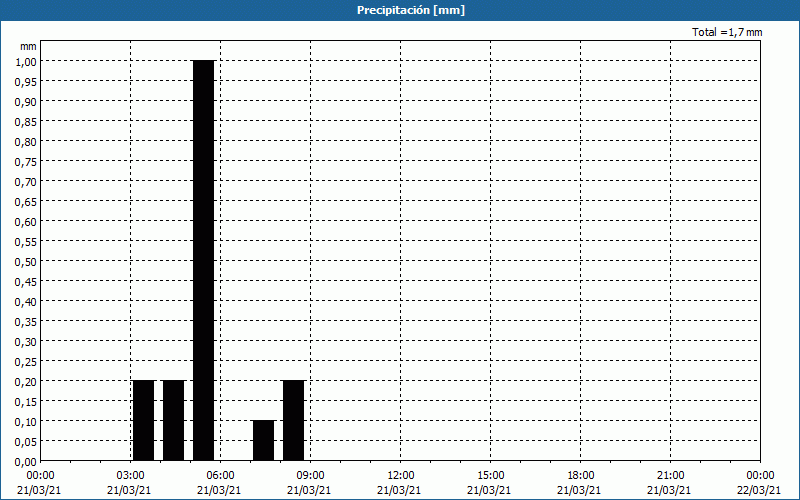Click the 'Precipitación [mm]' chart title
Screen dimensions: 800x500
pos(411,10)
